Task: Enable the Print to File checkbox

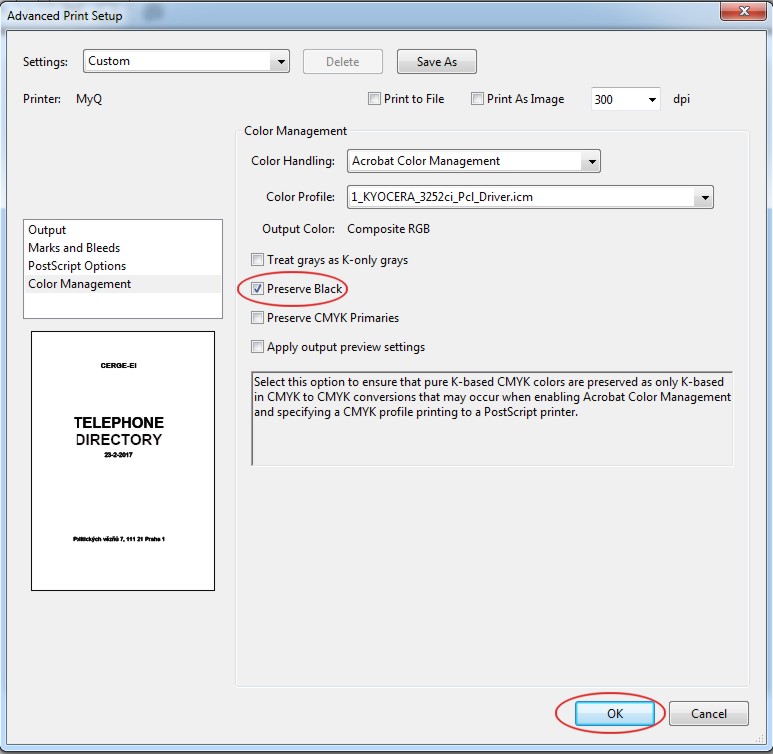Action: click(374, 99)
